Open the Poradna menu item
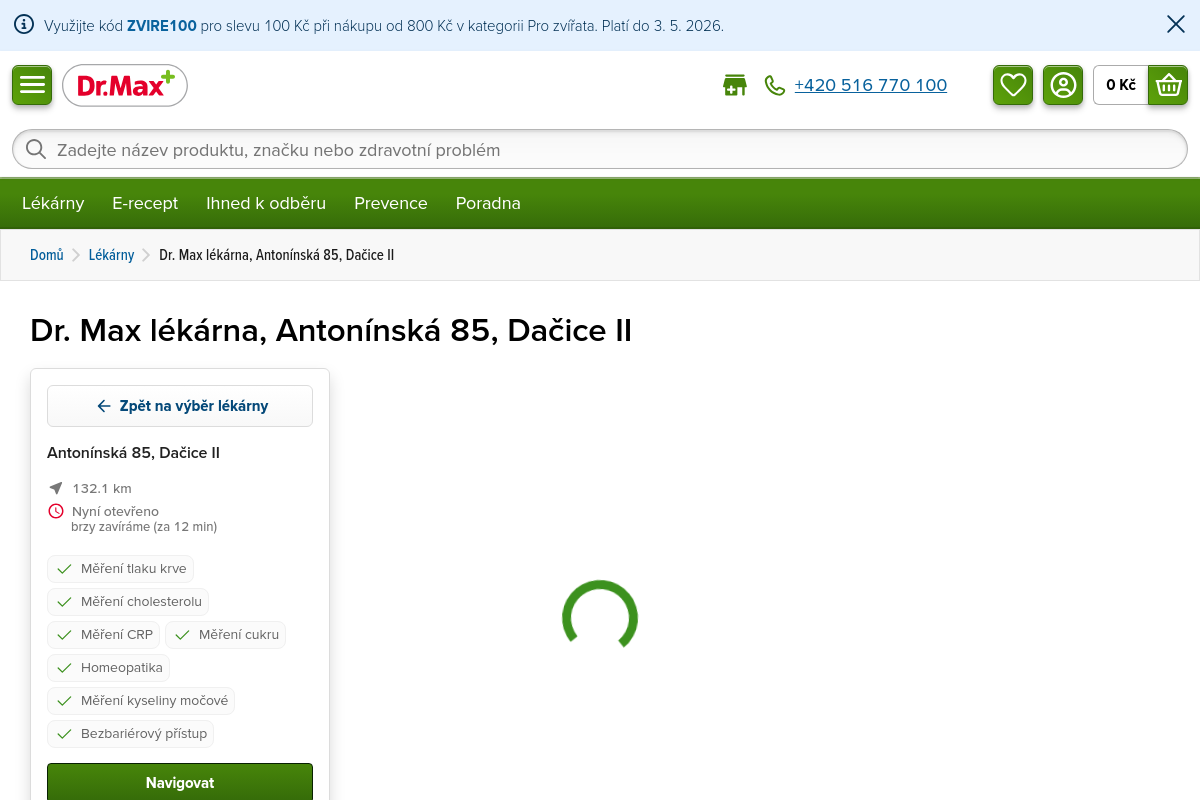Viewport: 1200px width, 800px height. coord(488,203)
